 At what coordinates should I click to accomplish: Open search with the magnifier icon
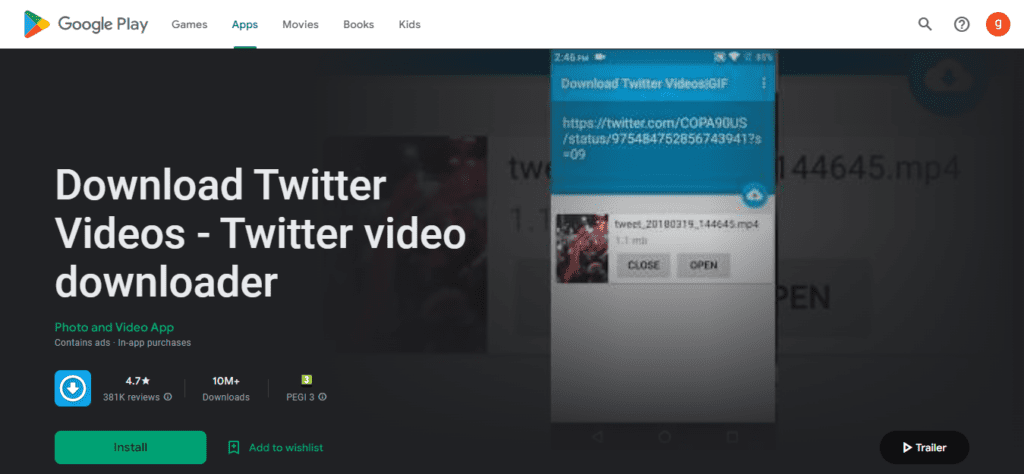[x=925, y=24]
